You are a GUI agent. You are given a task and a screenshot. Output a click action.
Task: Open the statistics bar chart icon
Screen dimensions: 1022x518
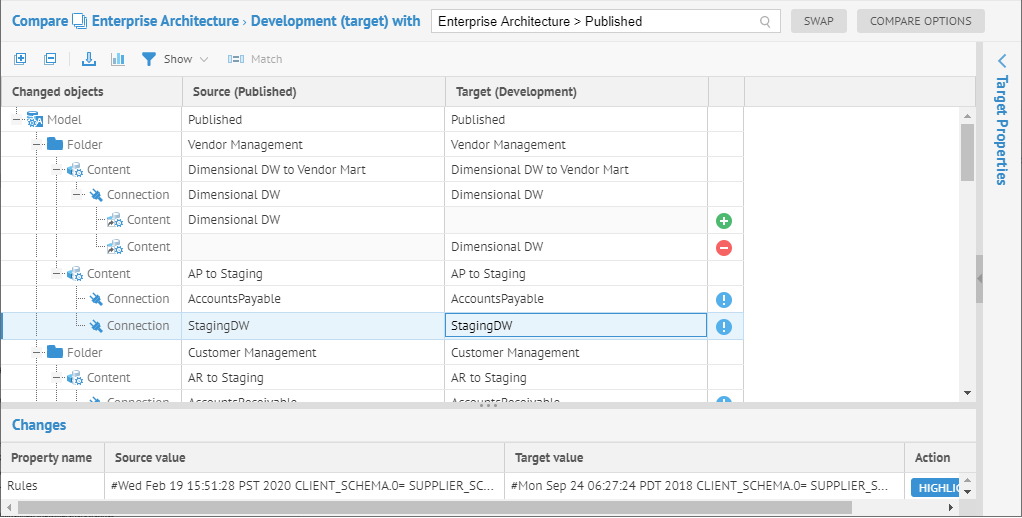pos(118,59)
